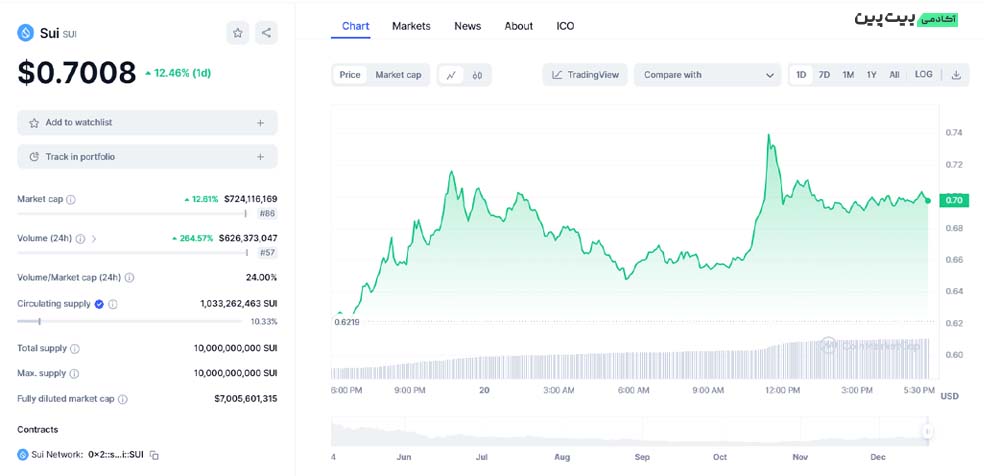Switch to line chart icon
The height and width of the screenshot is (476, 984).
click(451, 75)
